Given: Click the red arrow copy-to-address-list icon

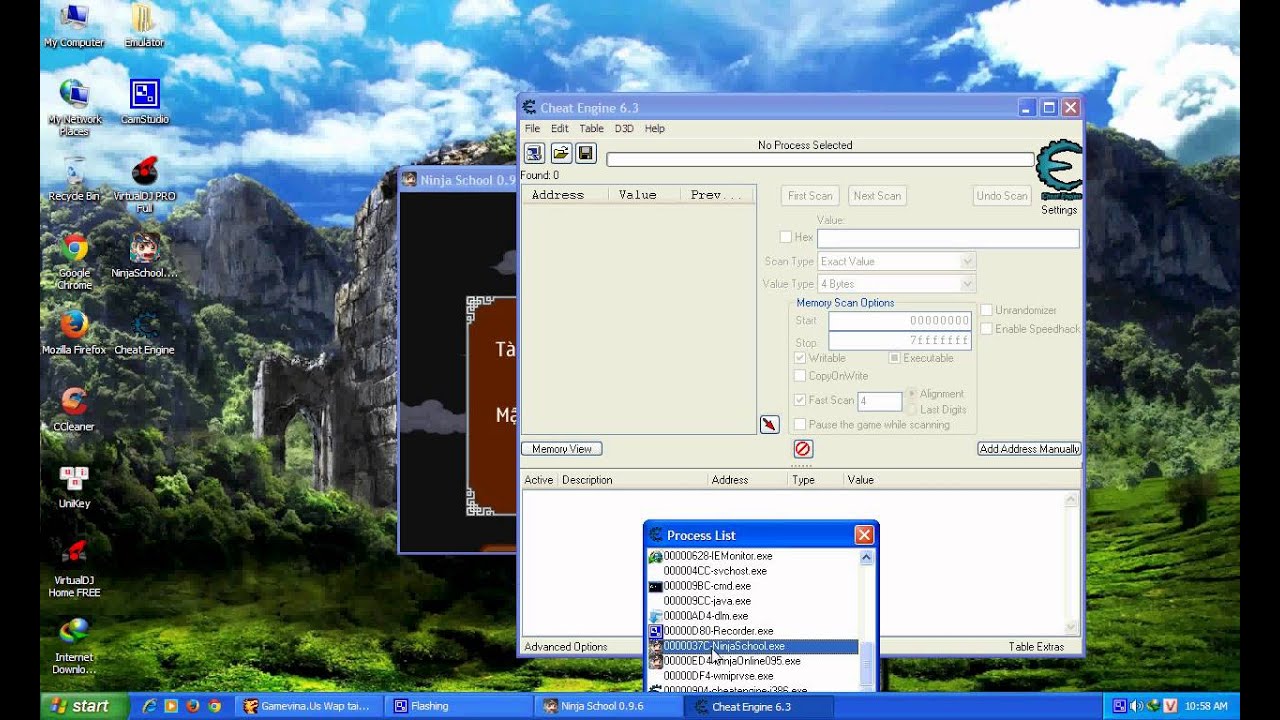Looking at the screenshot, I should 769,425.
